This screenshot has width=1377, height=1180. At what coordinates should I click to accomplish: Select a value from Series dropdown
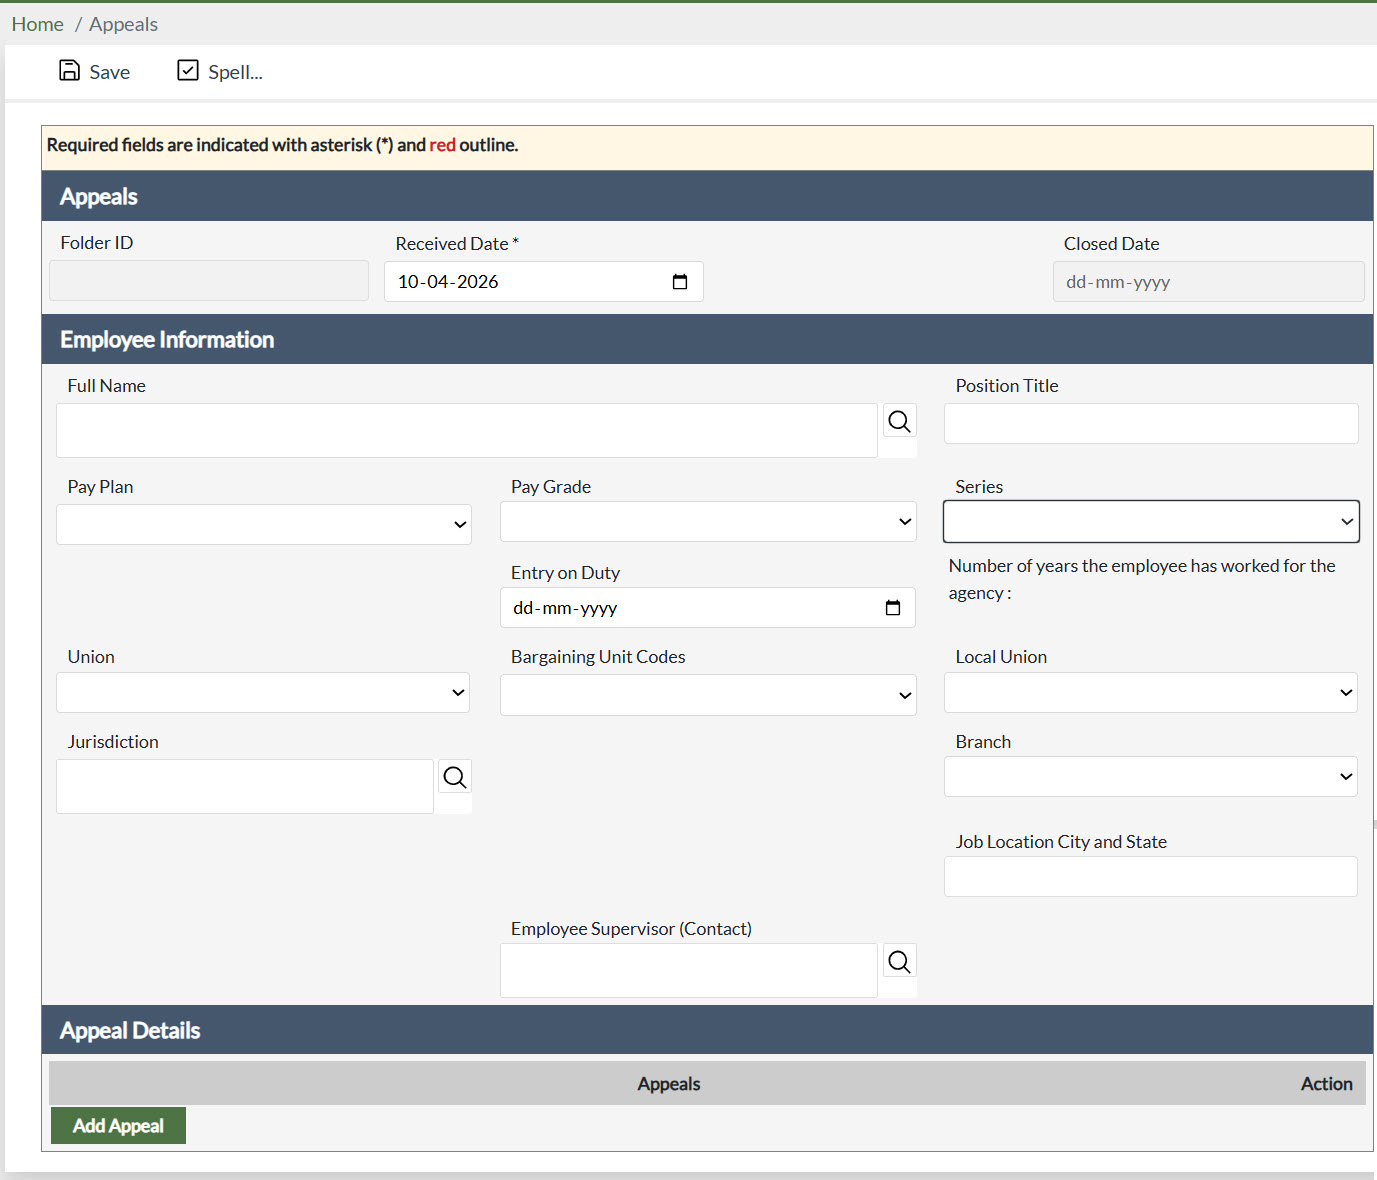point(1151,521)
